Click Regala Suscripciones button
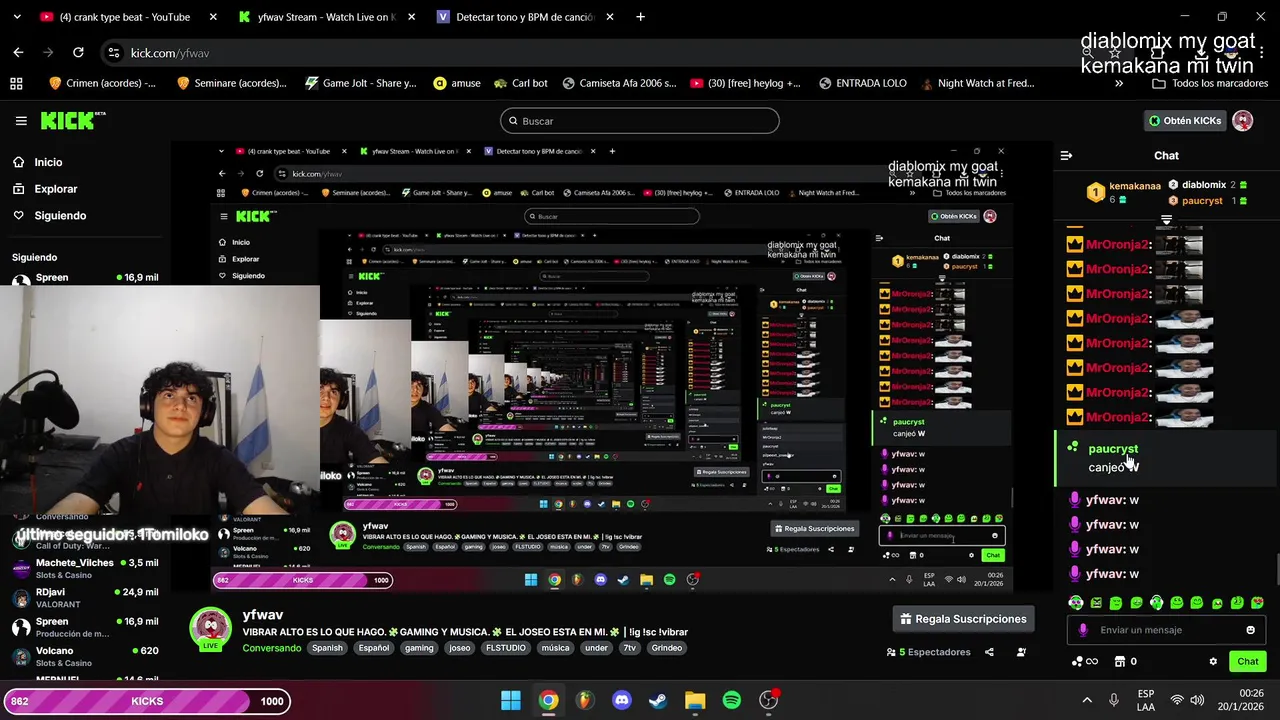This screenshot has height=720, width=1280. (x=963, y=619)
